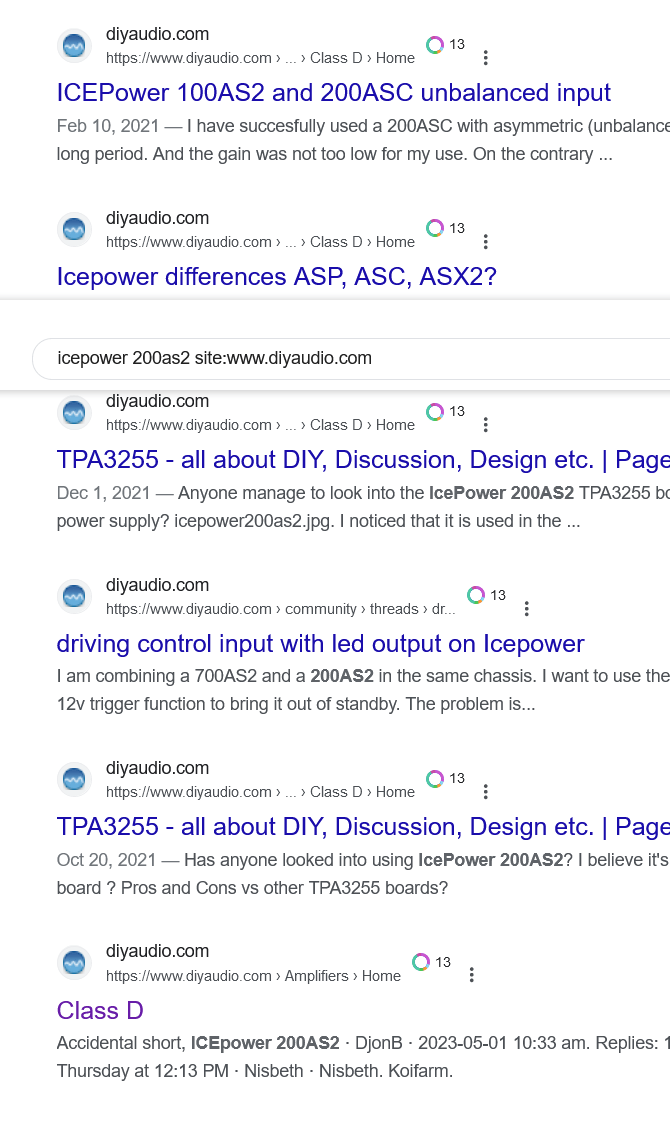Click diyaudio favicon of Dec 1, 2021 TPA3255 result

[75, 413]
